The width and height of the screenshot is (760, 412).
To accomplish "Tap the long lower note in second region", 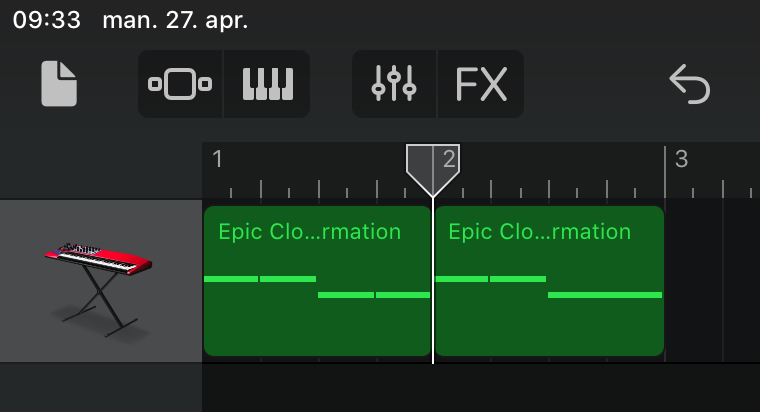I will [605, 295].
